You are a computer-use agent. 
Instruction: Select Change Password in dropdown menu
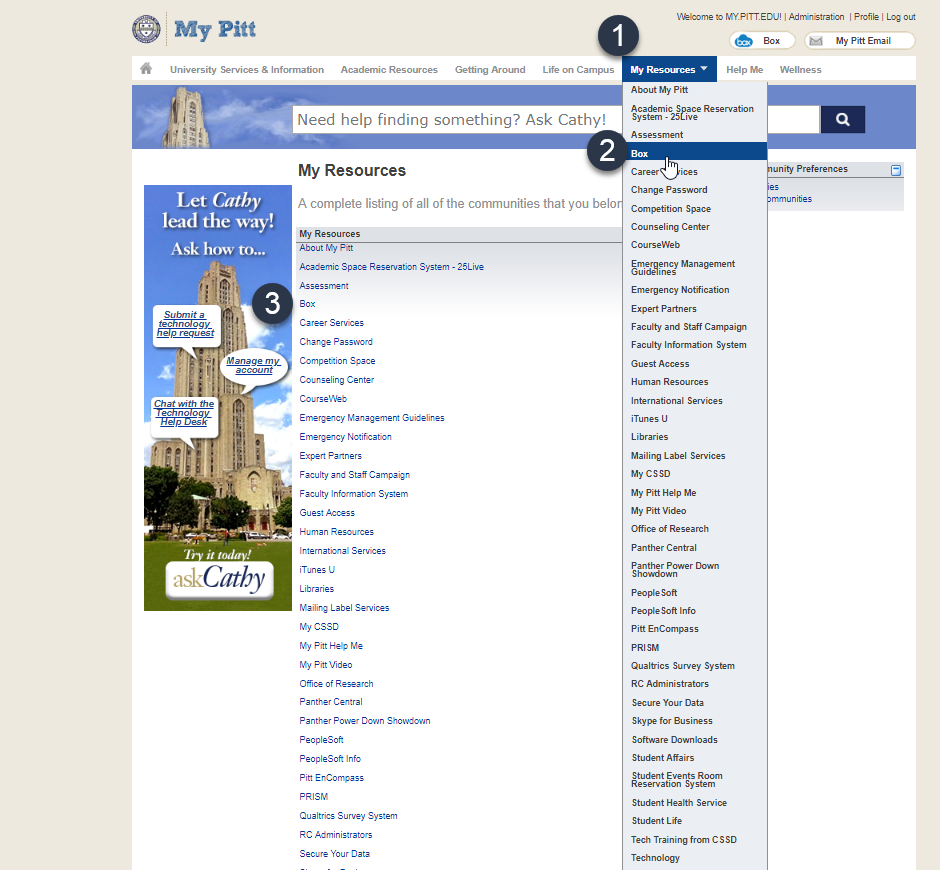pos(668,189)
